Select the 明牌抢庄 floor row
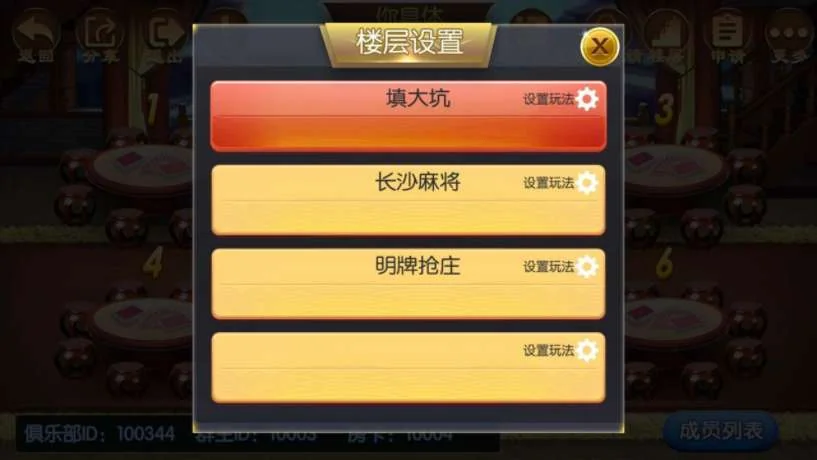This screenshot has height=460, width=817. [x=408, y=284]
